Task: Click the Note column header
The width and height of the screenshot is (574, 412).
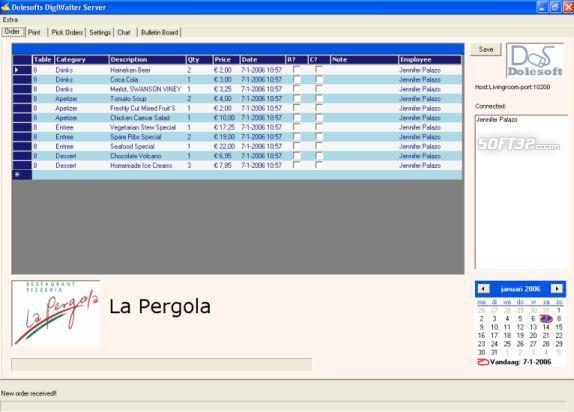Action: [364, 60]
